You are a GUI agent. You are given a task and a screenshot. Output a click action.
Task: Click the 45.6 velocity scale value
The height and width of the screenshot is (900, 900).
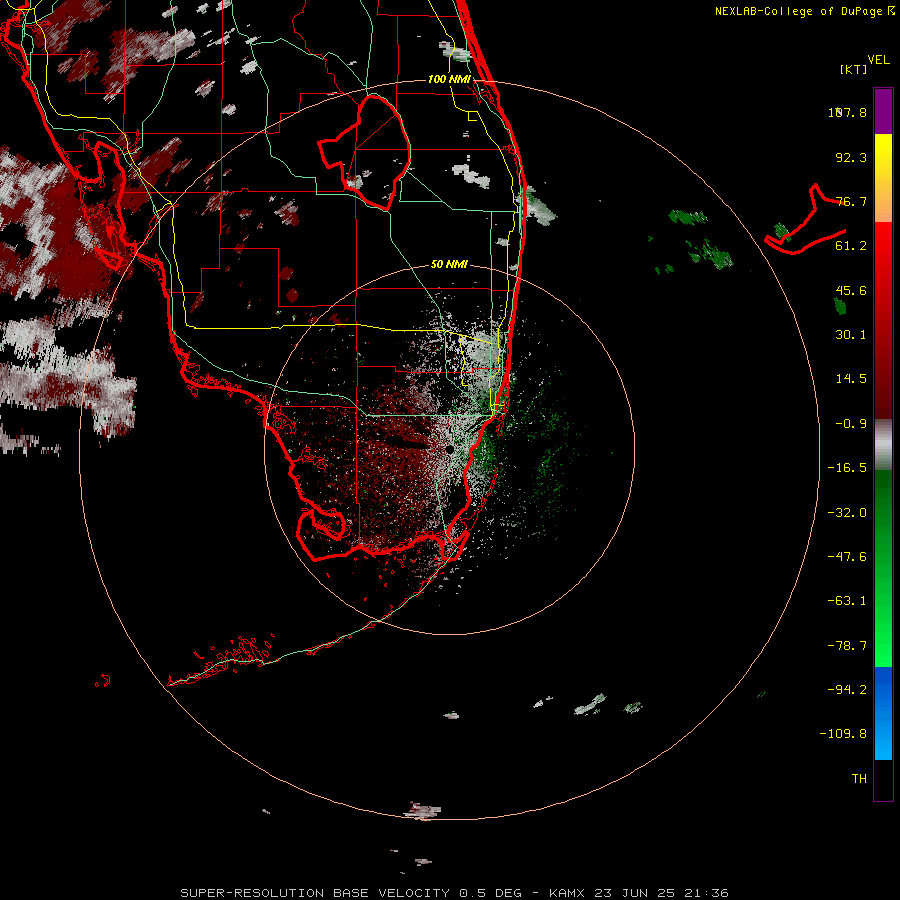pos(851,290)
